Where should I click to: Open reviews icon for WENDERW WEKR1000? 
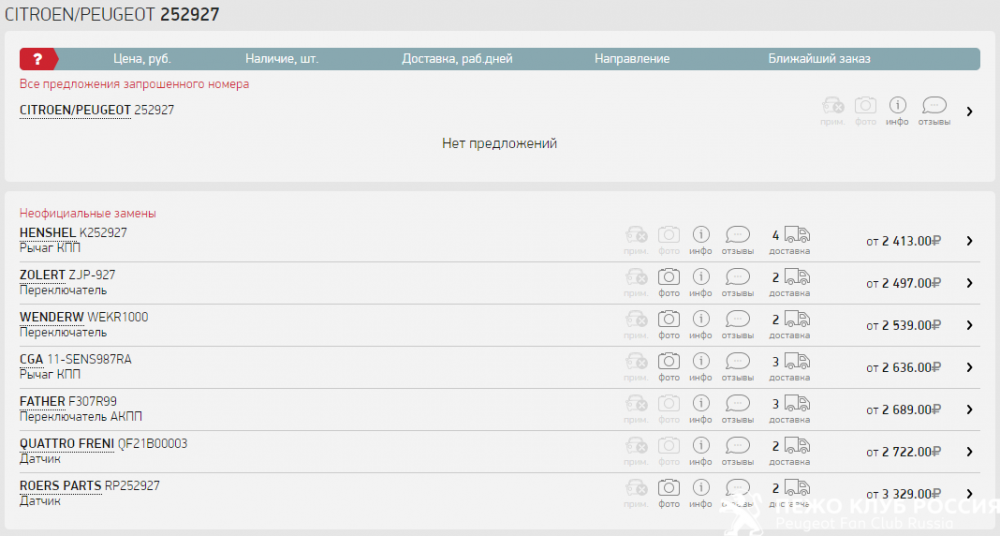[x=737, y=319]
